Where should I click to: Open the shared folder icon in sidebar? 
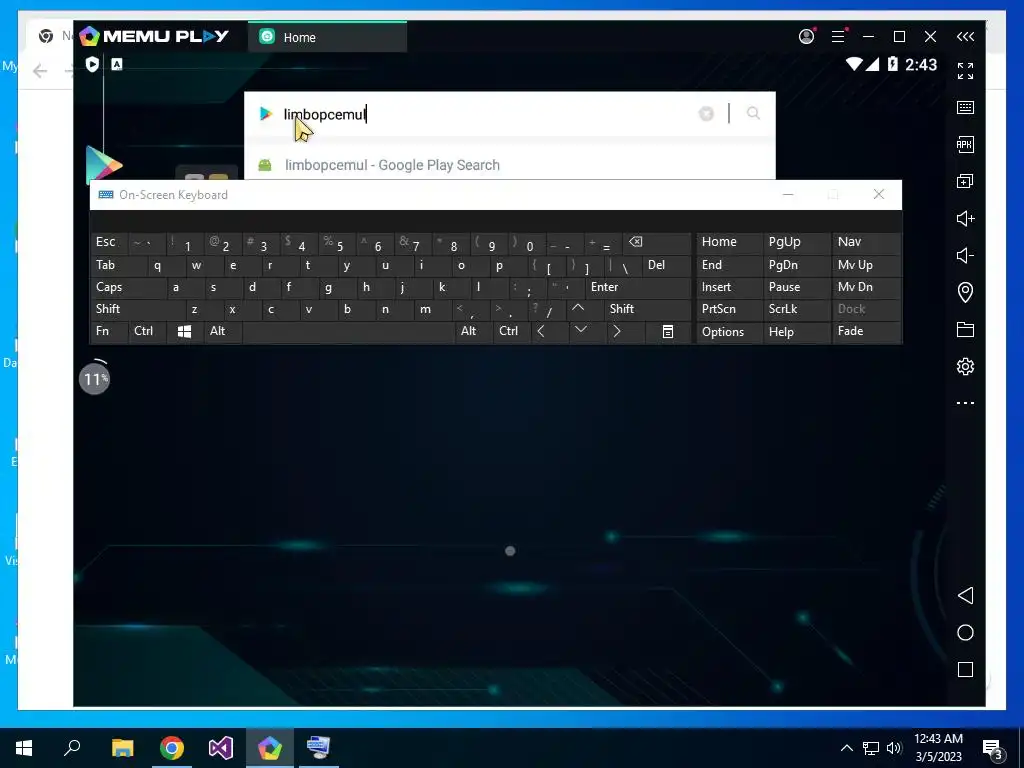(965, 329)
